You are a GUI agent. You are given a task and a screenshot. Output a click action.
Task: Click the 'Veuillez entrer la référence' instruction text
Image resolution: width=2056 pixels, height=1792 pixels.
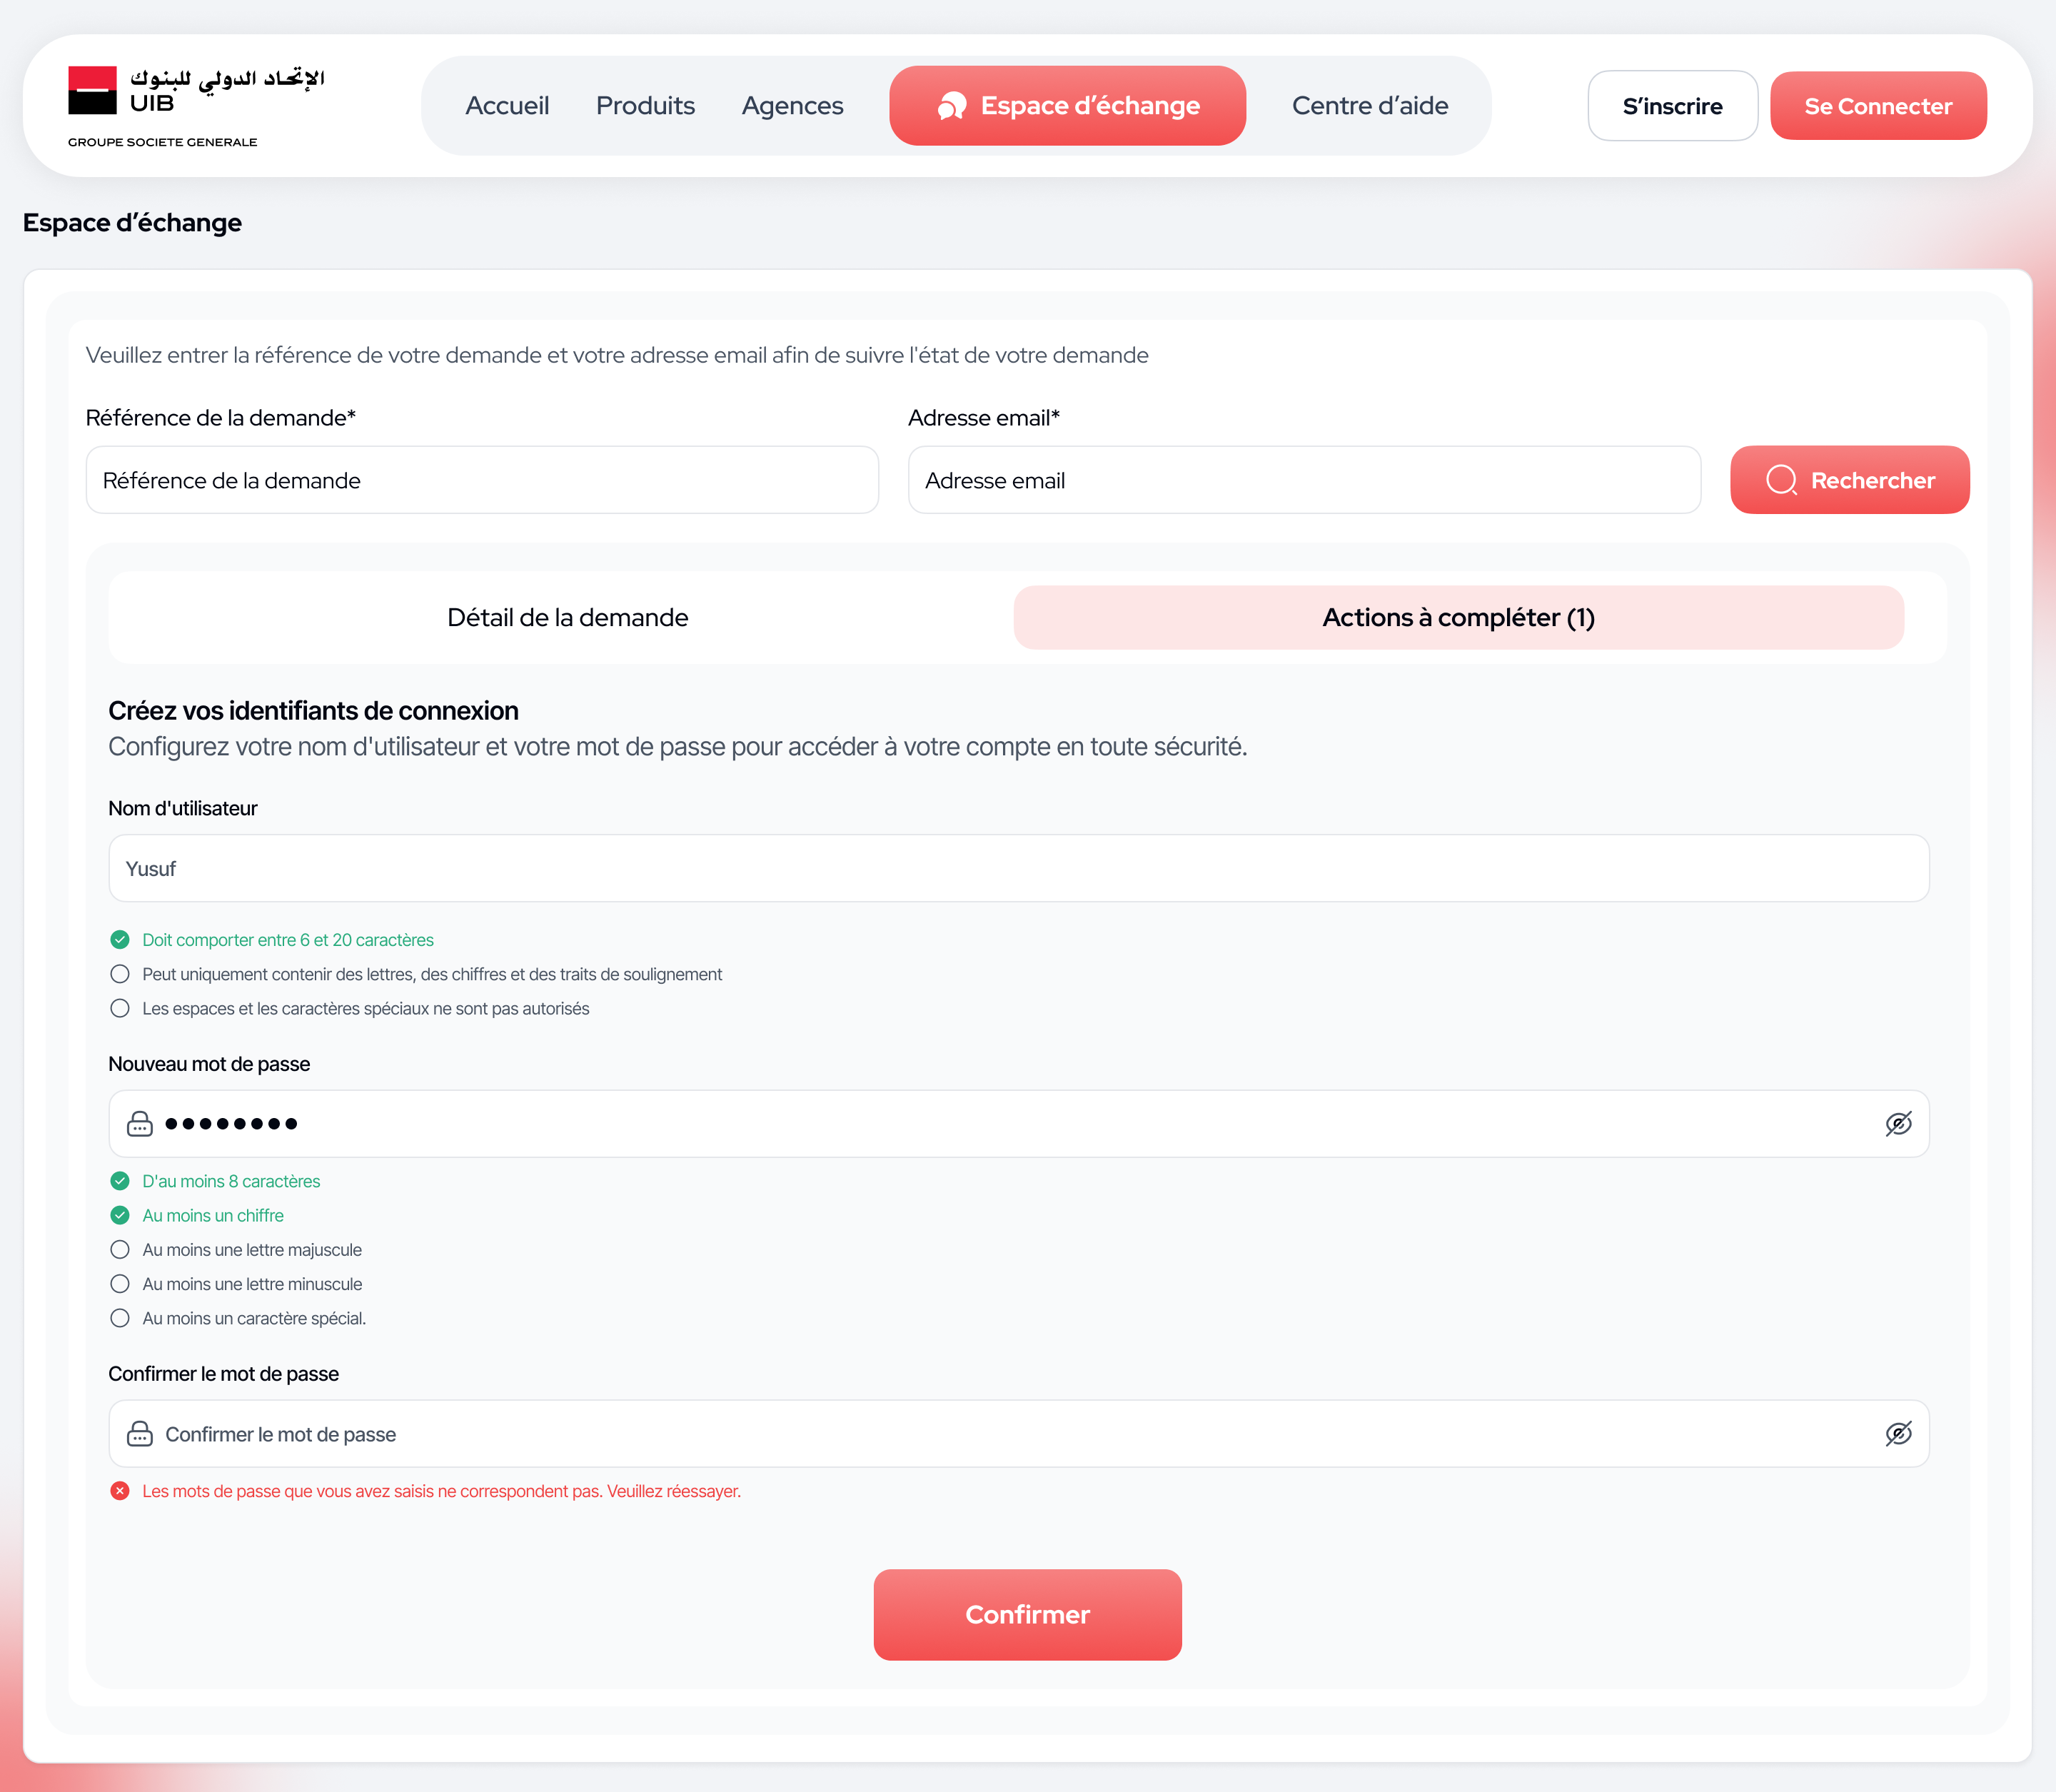coord(617,356)
